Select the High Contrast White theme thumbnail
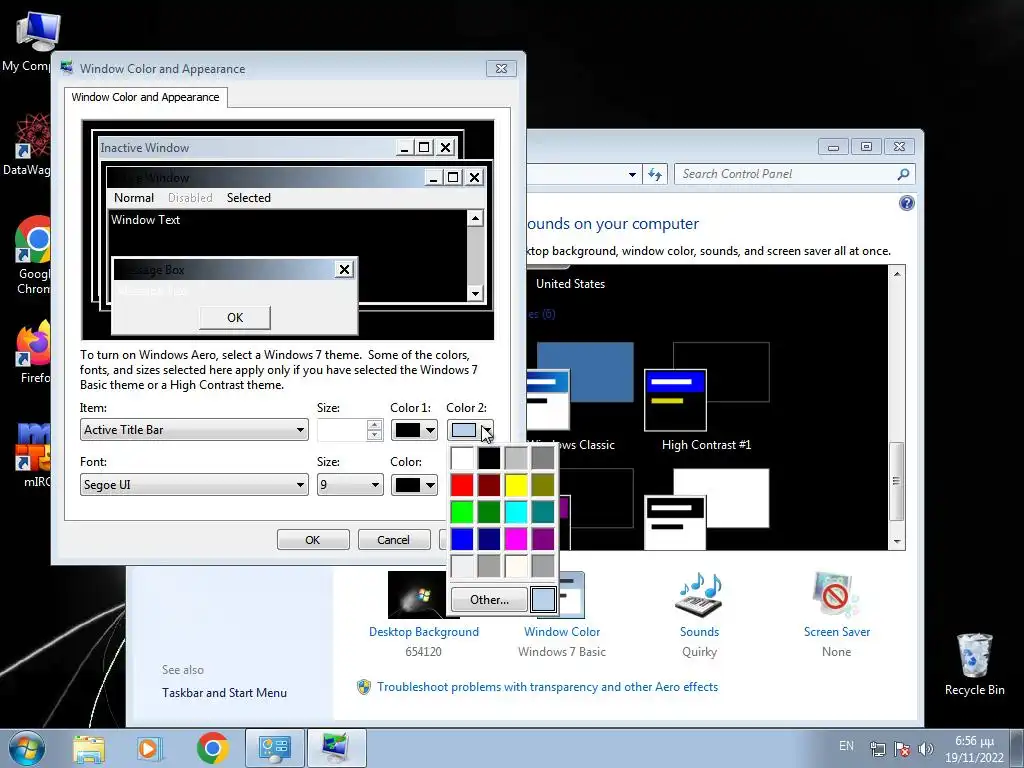 707,509
